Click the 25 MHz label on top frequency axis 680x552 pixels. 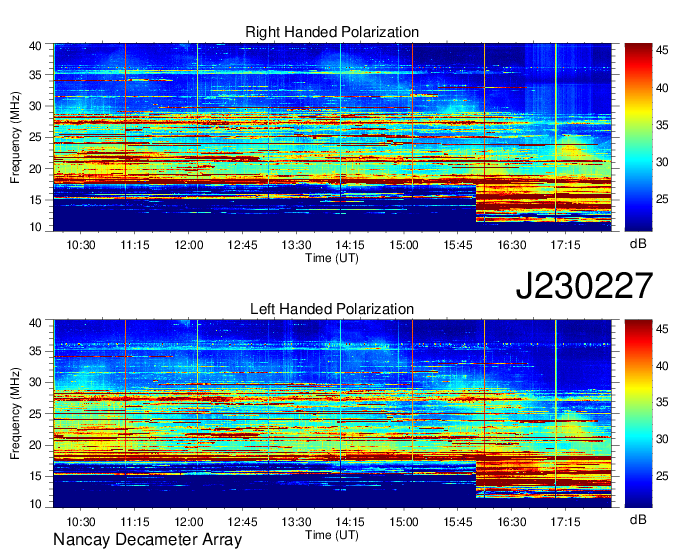point(35,137)
